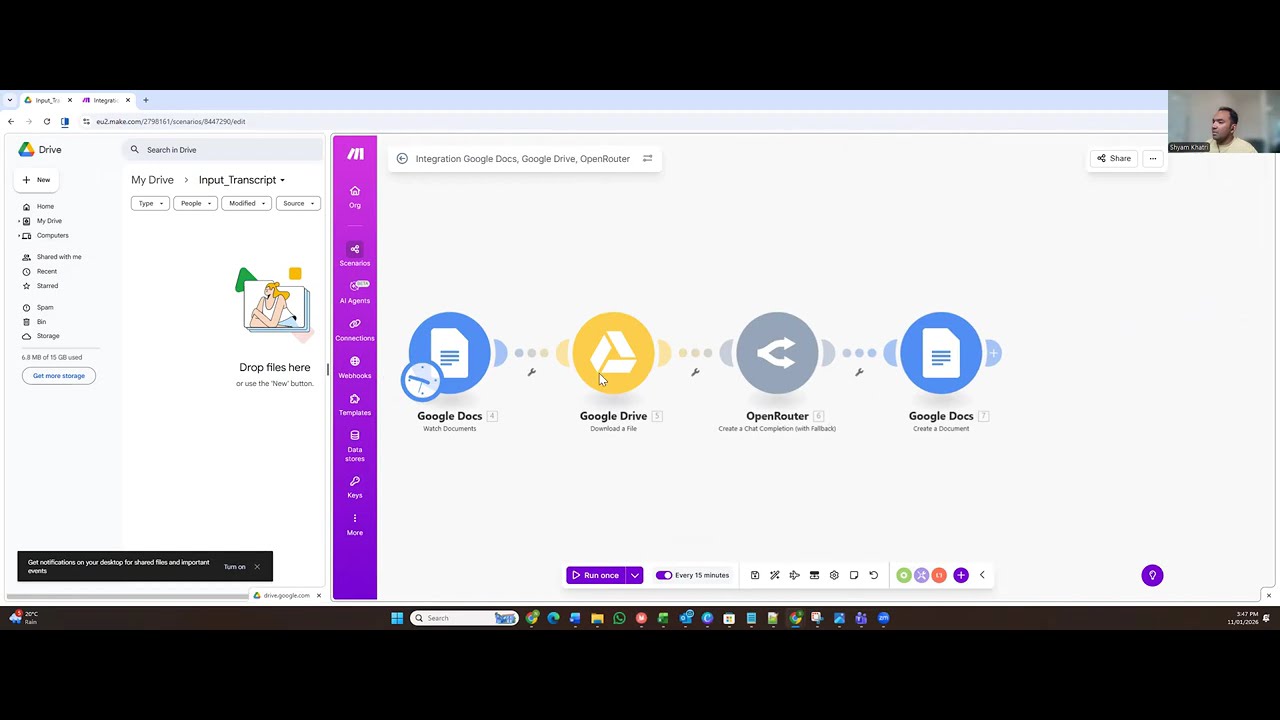This screenshot has width=1280, height=720.
Task: Click New button in Google Drive
Action: 37,180
